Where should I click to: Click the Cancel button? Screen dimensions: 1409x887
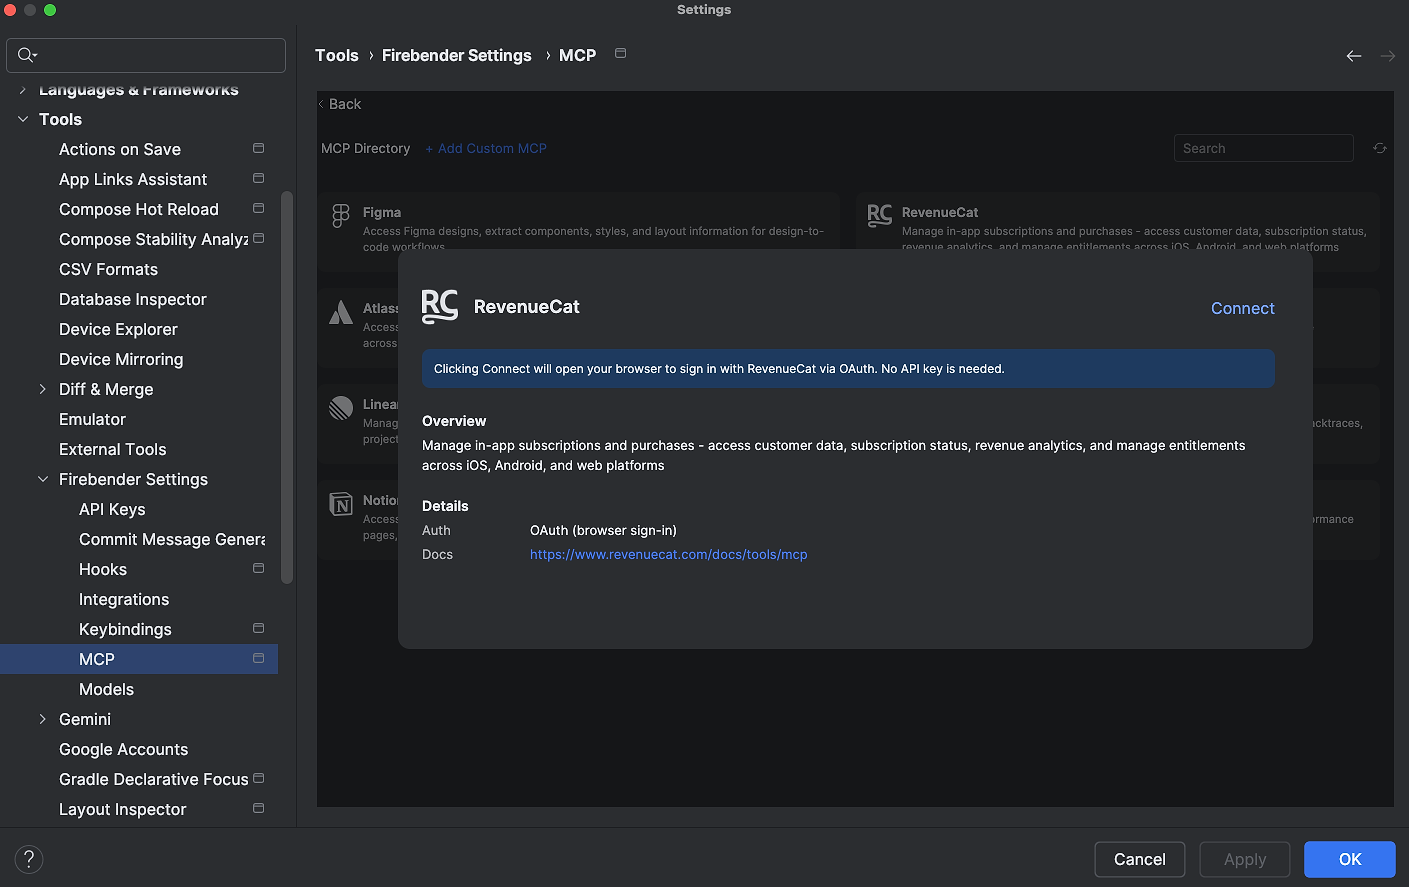pyautogui.click(x=1140, y=859)
